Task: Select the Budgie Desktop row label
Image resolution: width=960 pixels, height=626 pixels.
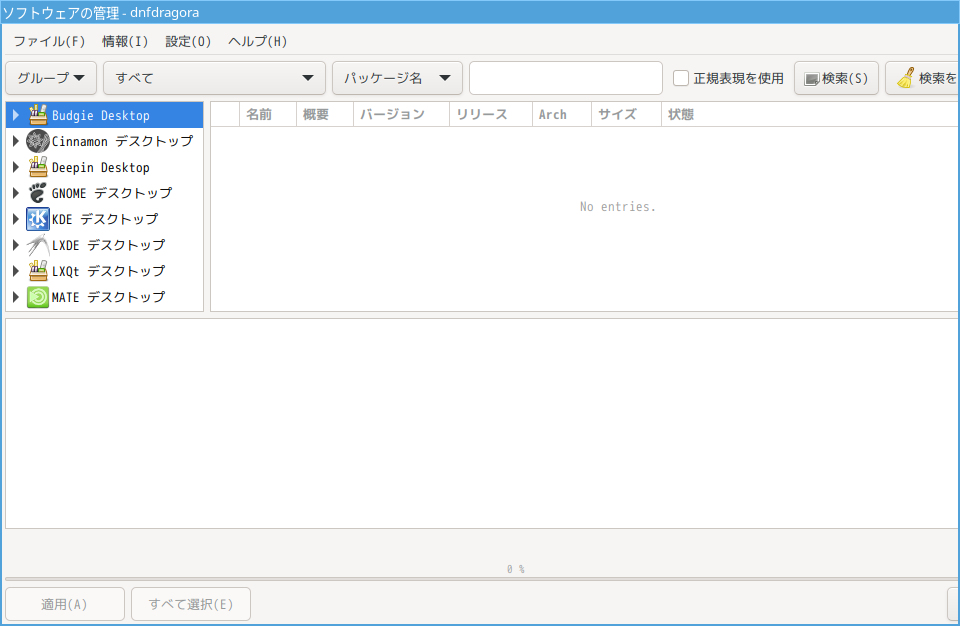Action: pos(101,115)
